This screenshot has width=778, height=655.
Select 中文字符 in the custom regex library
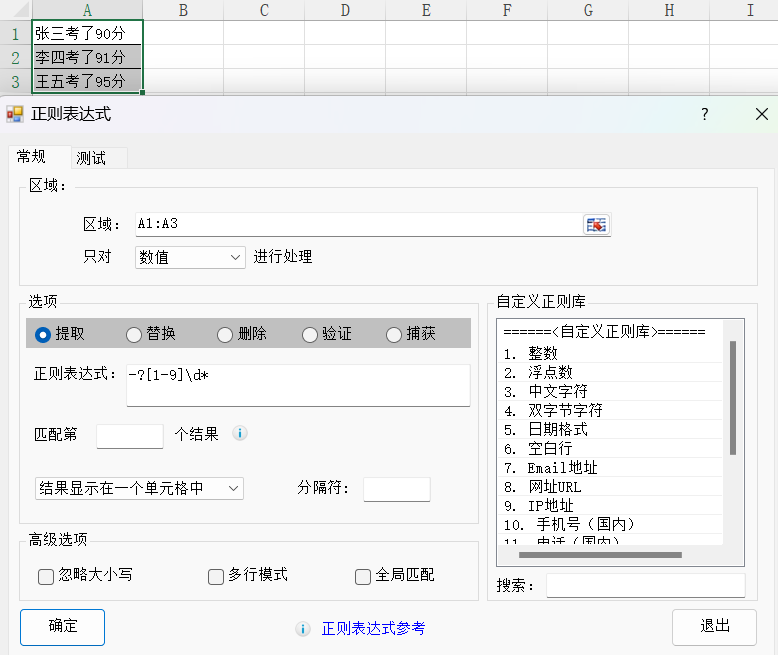point(558,391)
